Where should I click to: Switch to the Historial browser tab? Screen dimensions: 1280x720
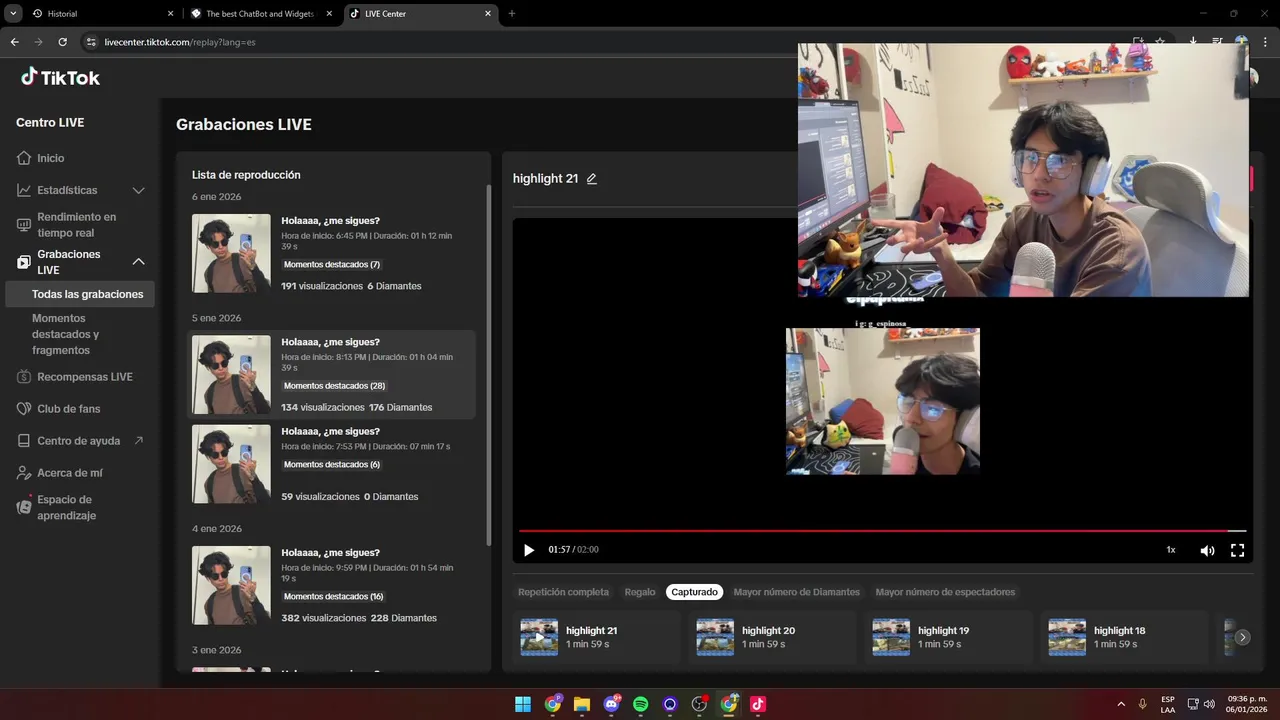pos(100,14)
